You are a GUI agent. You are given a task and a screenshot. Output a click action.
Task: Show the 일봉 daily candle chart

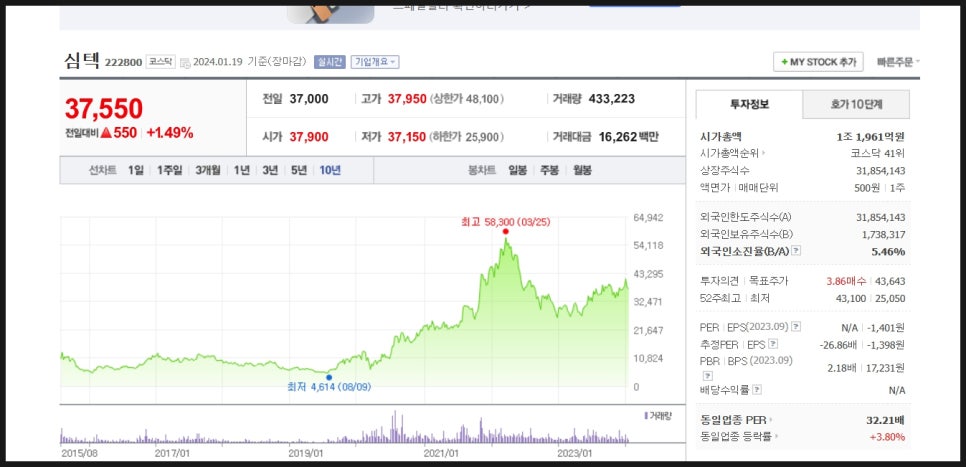point(518,170)
